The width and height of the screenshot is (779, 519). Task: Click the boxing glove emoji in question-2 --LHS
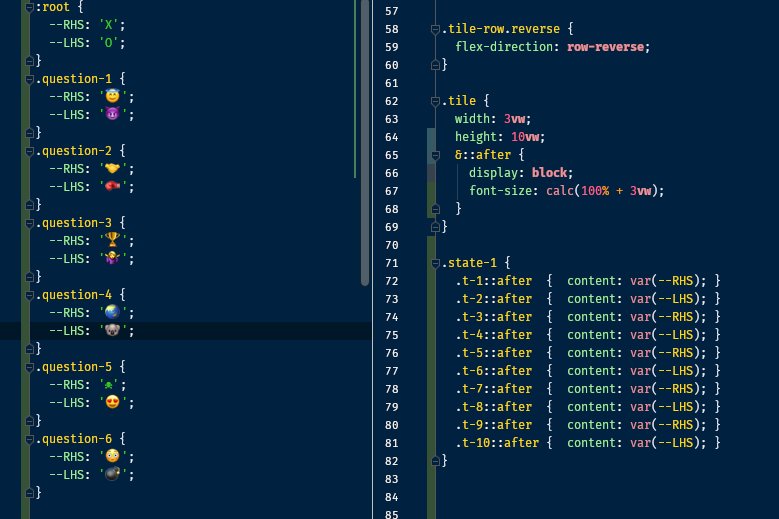pyautogui.click(x=113, y=186)
